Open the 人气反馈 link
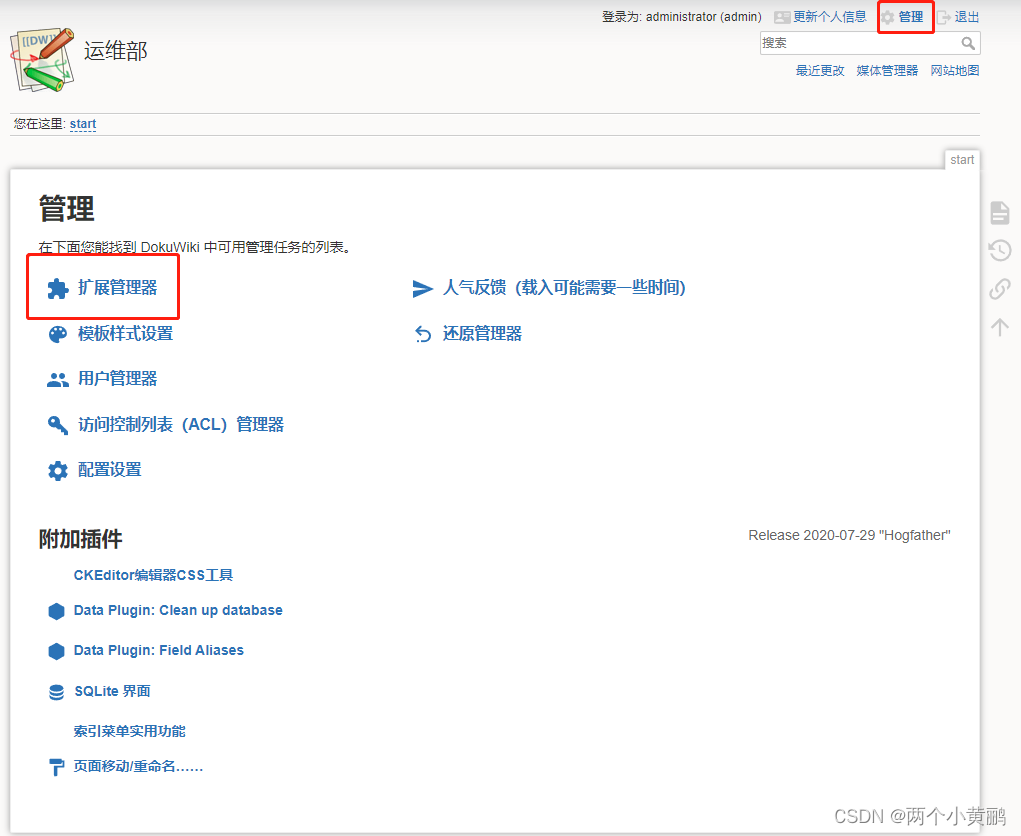Viewport: 1021px width, 836px height. pos(565,287)
